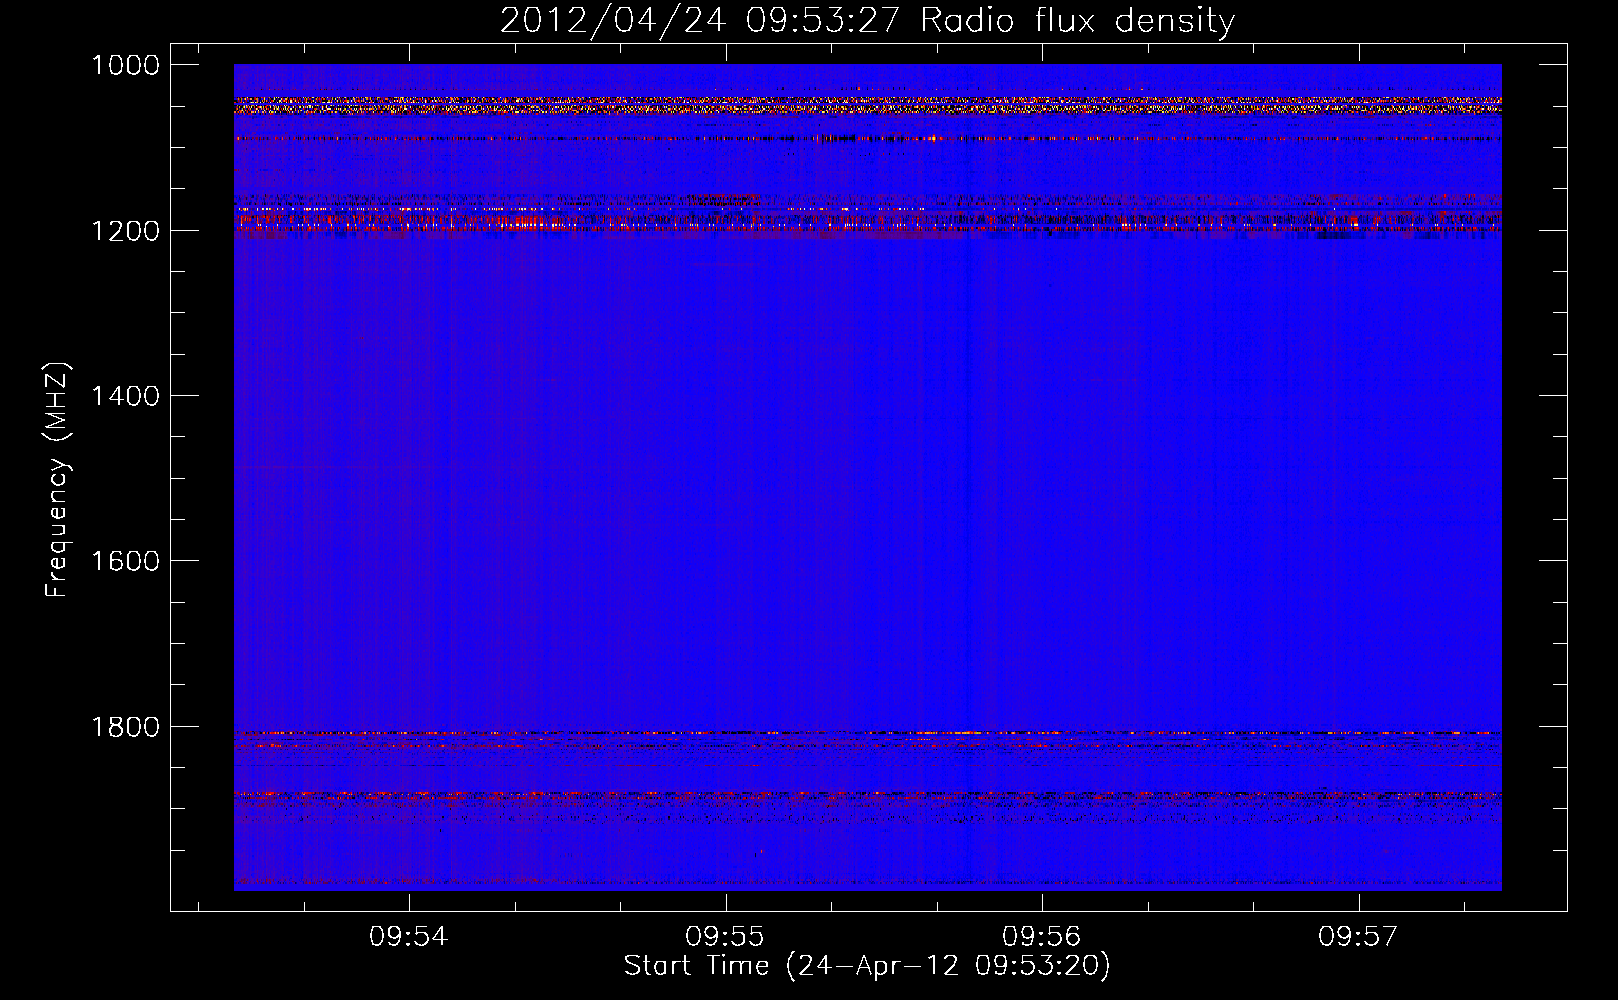
Task: Click the 1600 frequency axis label
Action: (x=125, y=561)
